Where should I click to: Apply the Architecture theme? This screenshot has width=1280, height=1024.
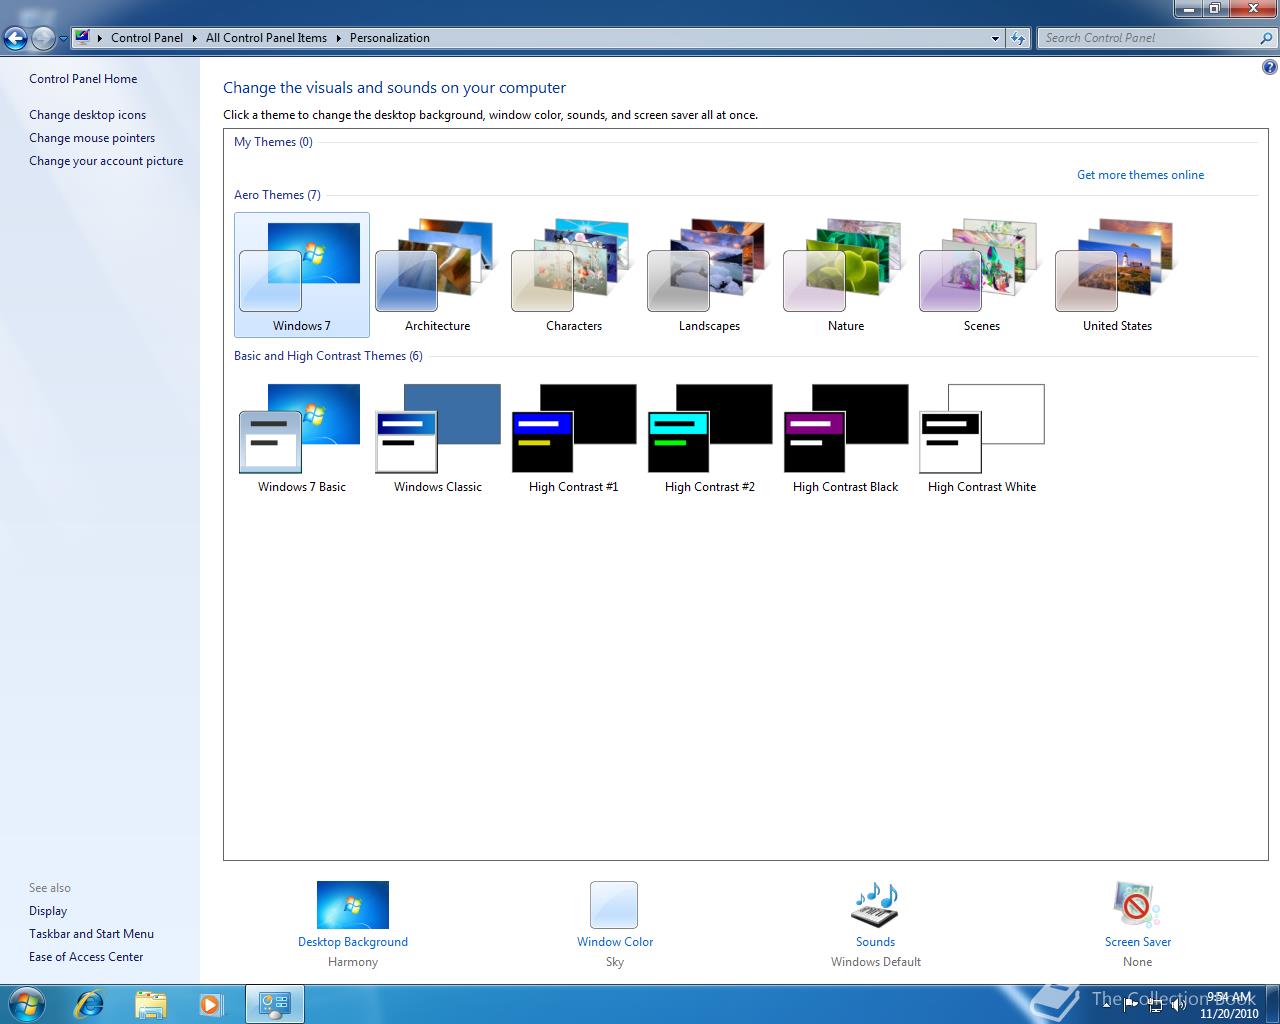pos(437,275)
